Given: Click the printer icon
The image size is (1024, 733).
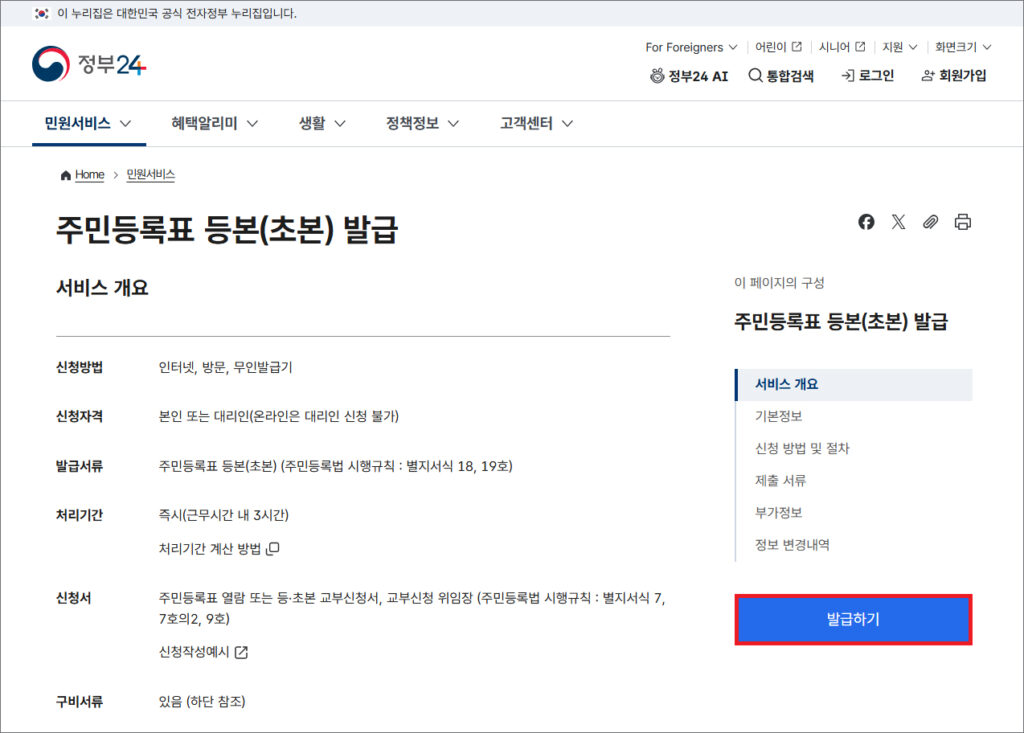Looking at the screenshot, I should [962, 222].
